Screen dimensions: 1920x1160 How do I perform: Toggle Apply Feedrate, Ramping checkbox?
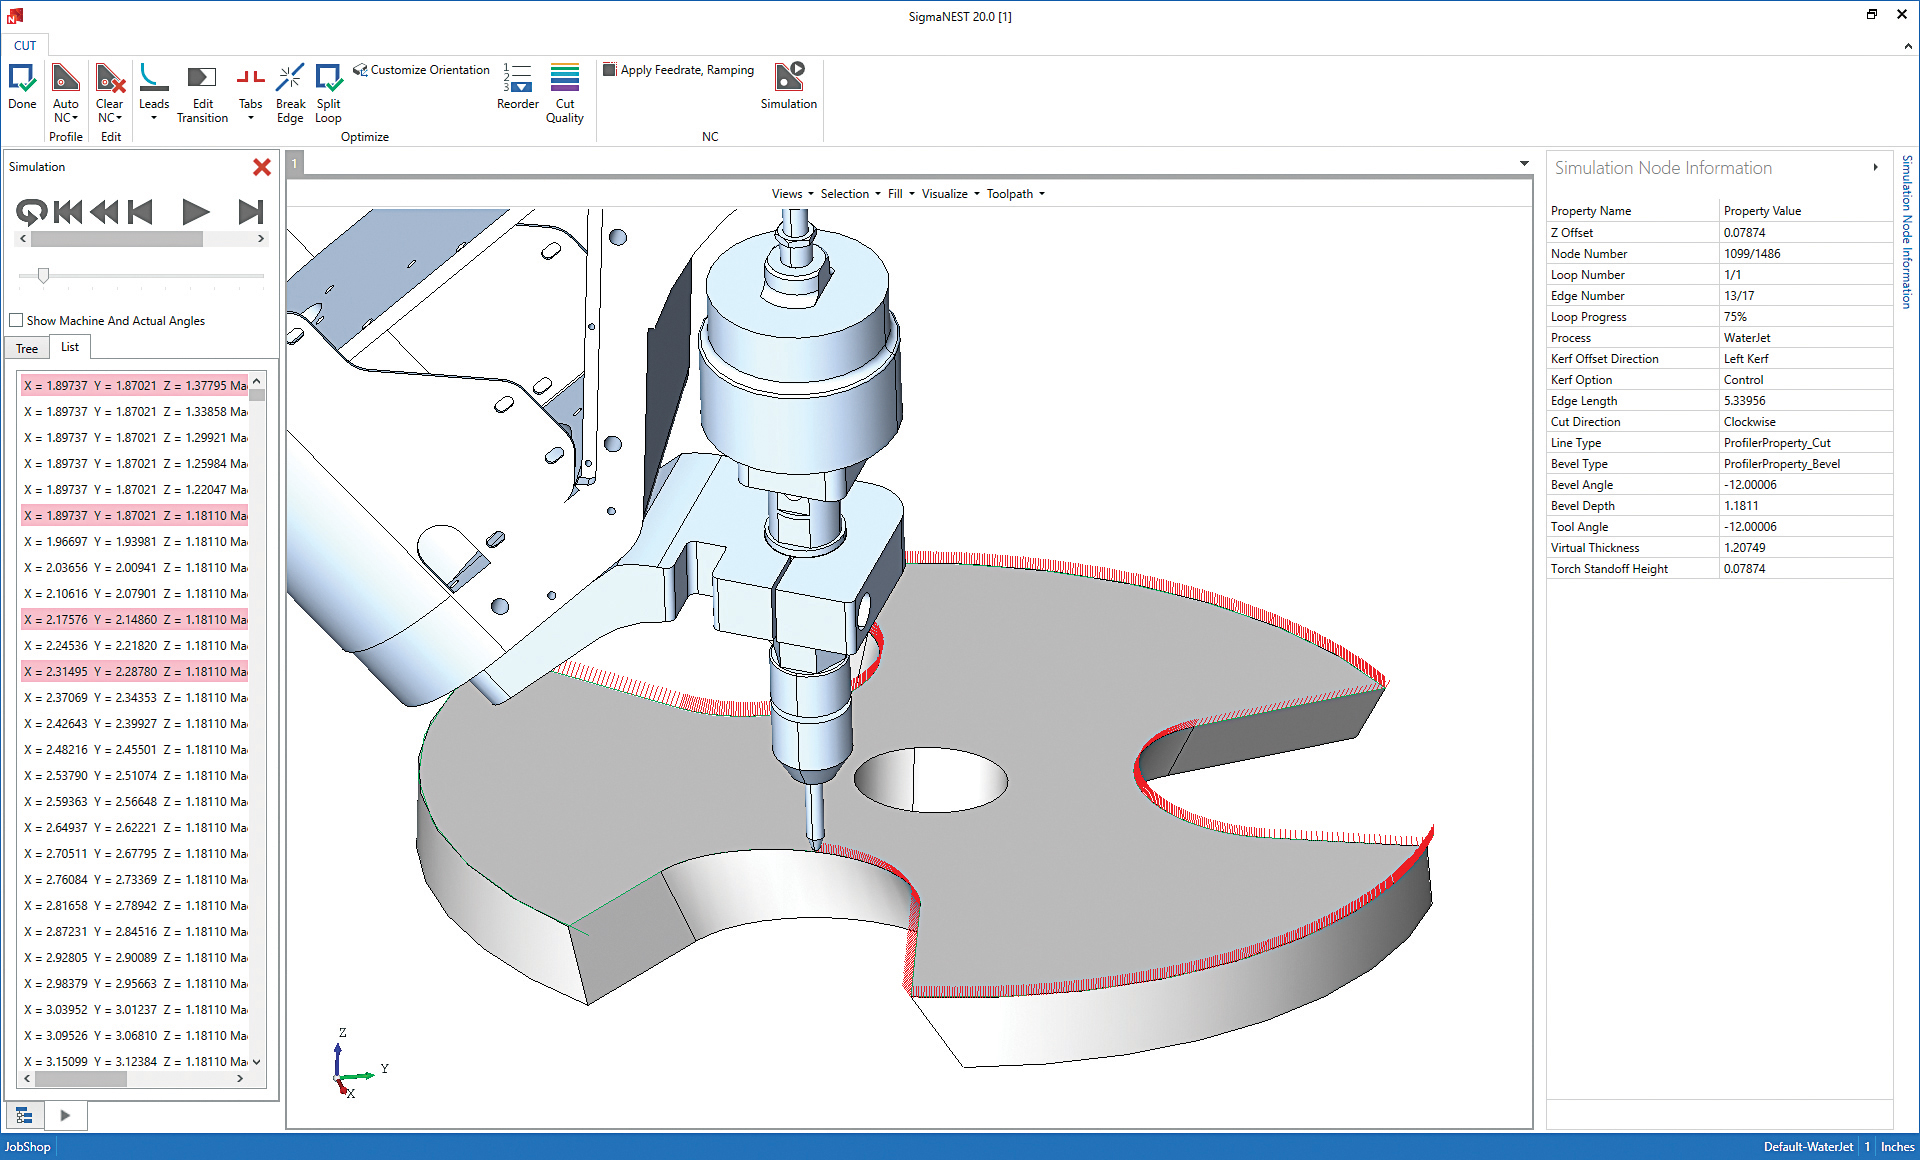tap(609, 70)
